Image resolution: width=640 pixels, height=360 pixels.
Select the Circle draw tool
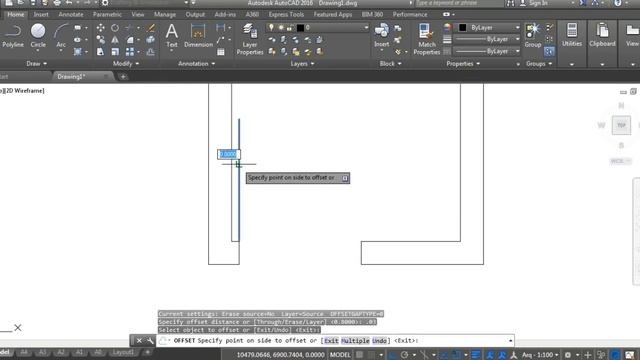[x=38, y=36]
